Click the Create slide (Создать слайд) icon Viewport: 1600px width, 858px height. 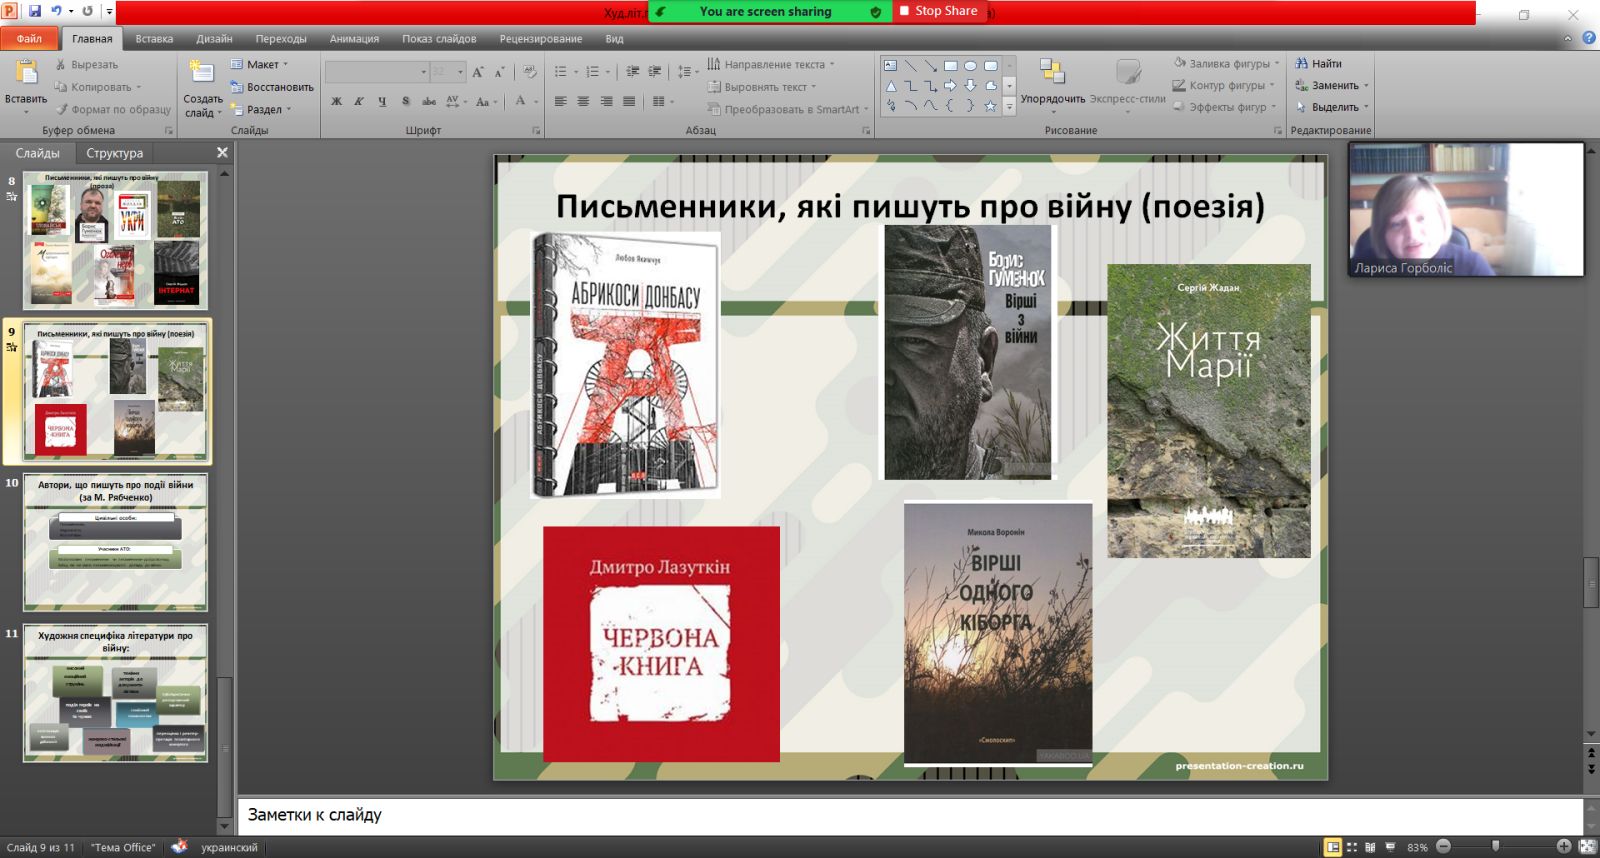point(202,73)
